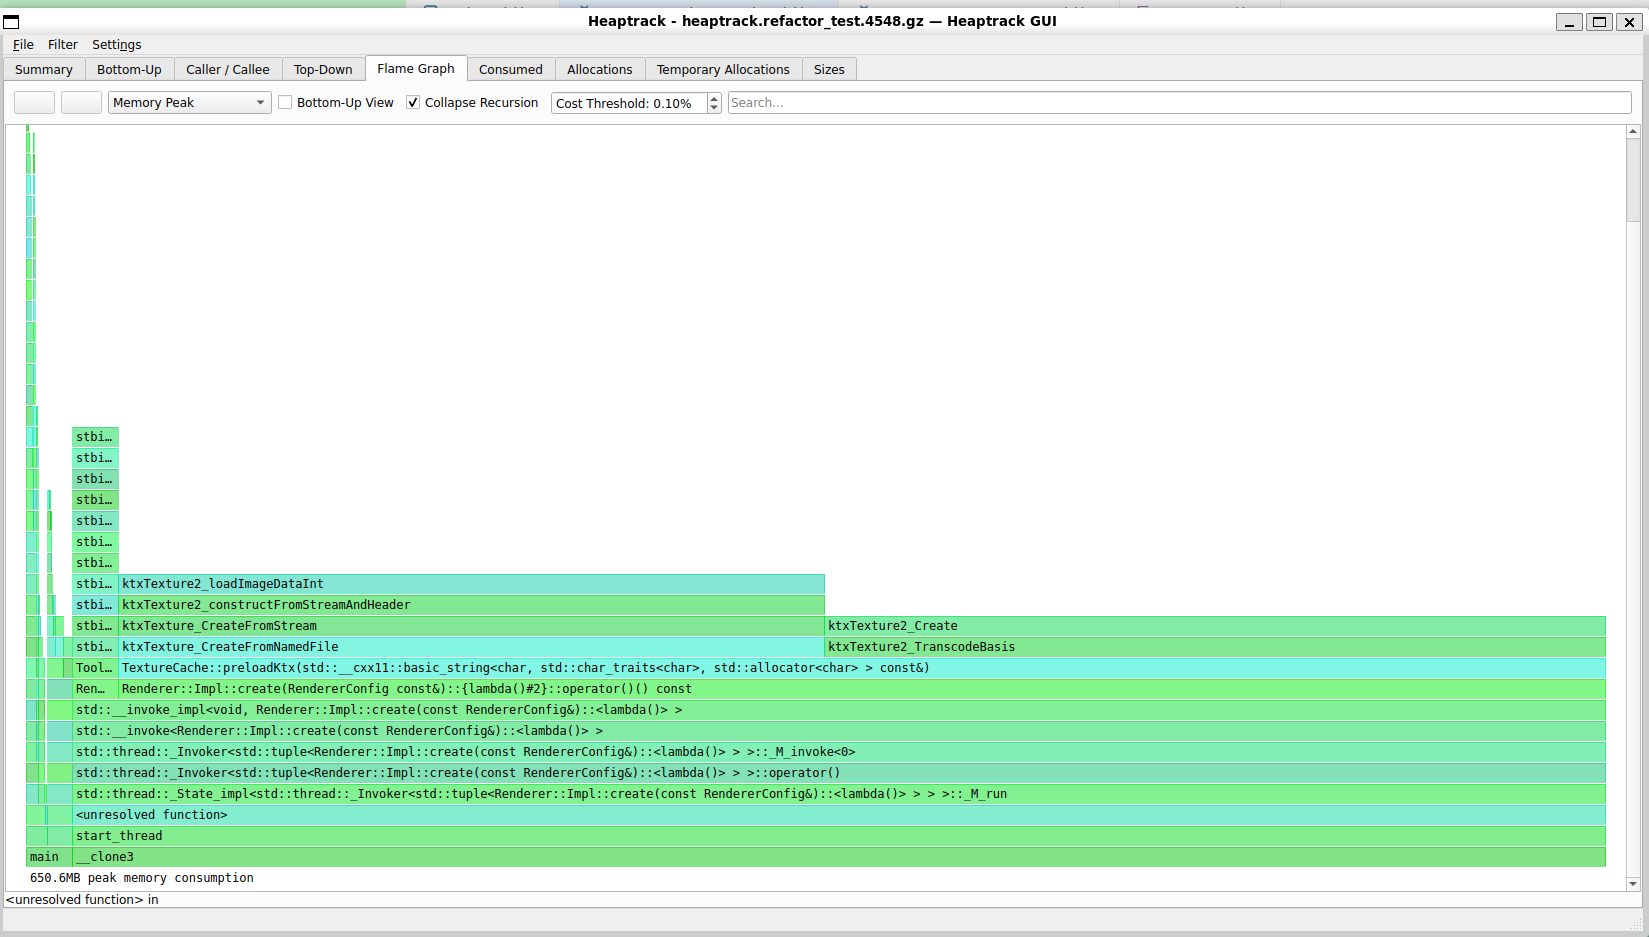The height and width of the screenshot is (937, 1649).
Task: Select the TextureCache::preloadKtx flame graph frame
Action: tap(860, 668)
